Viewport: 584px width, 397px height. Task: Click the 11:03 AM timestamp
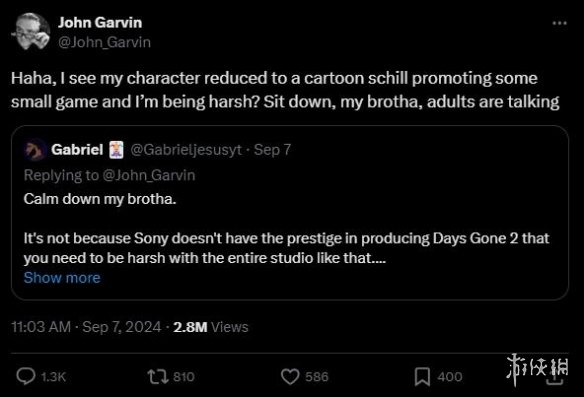click(x=41, y=327)
